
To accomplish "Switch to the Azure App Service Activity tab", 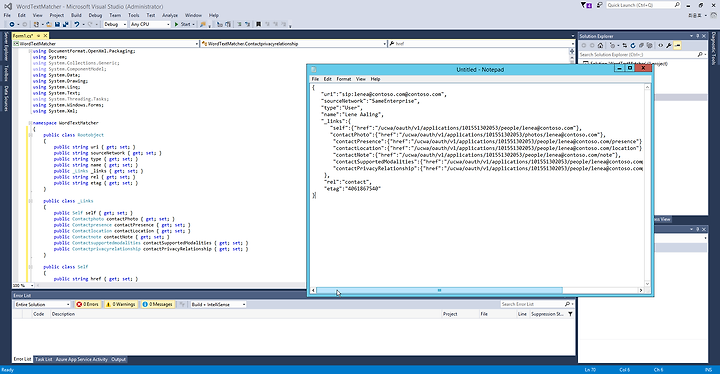I will [x=81, y=359].
